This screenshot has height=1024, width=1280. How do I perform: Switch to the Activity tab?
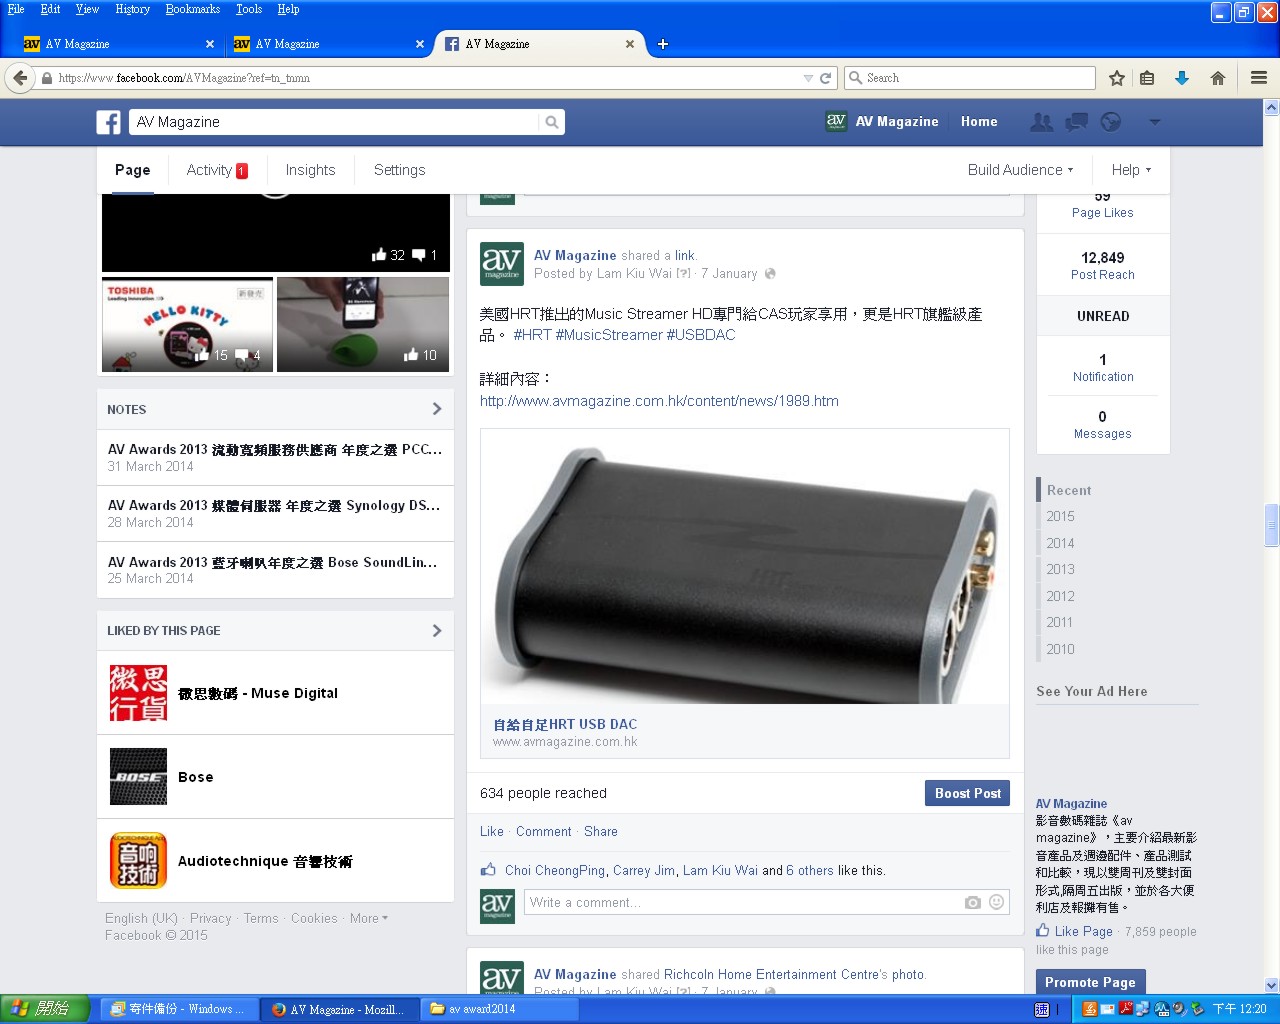[x=217, y=170]
